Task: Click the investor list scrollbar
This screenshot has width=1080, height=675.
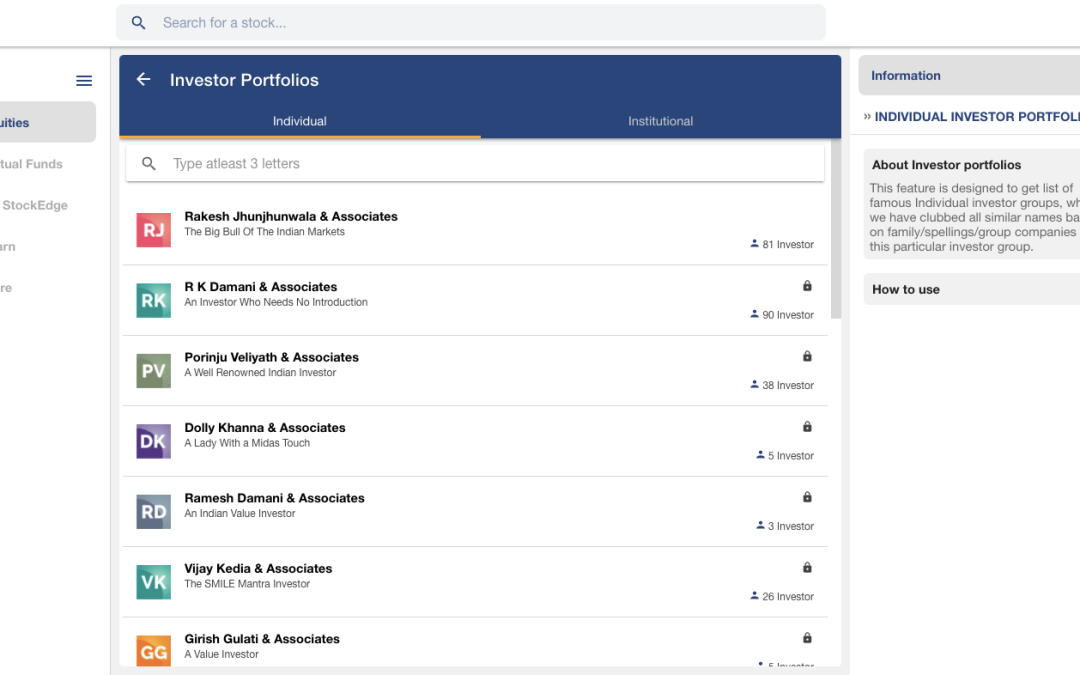Action: [836, 229]
